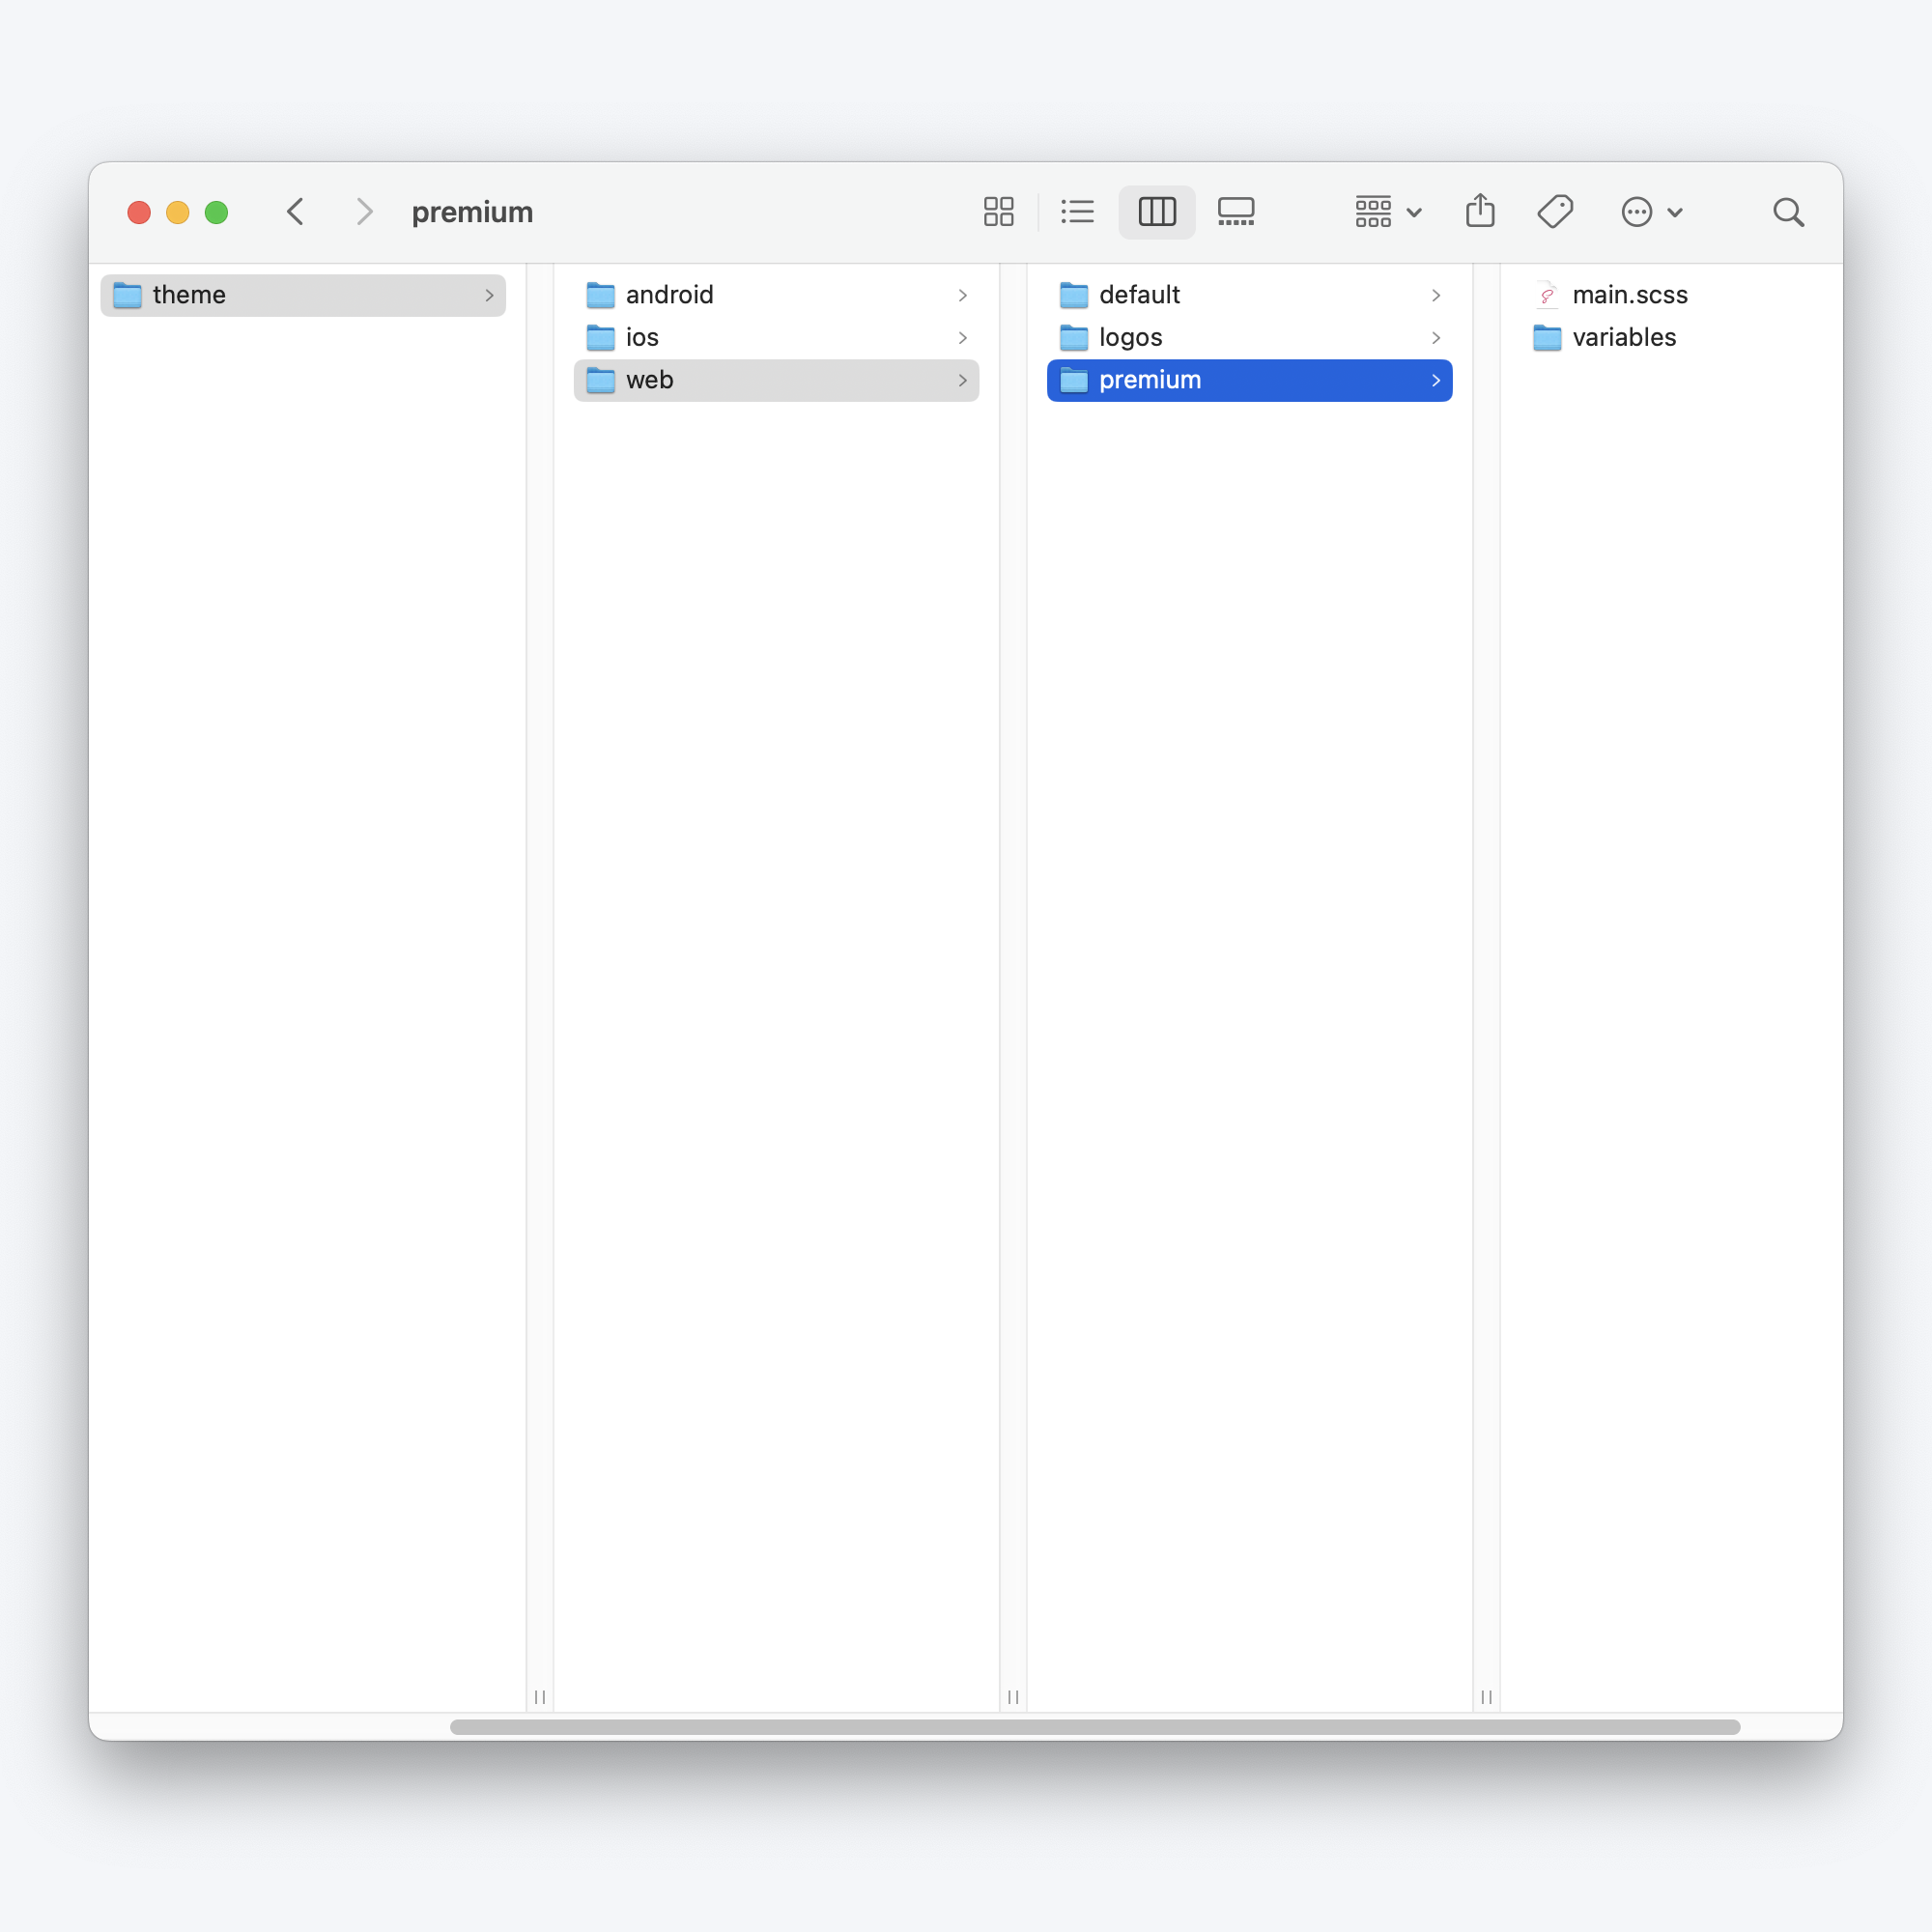The height and width of the screenshot is (1932, 1932).
Task: Select the web folder
Action: 776,380
